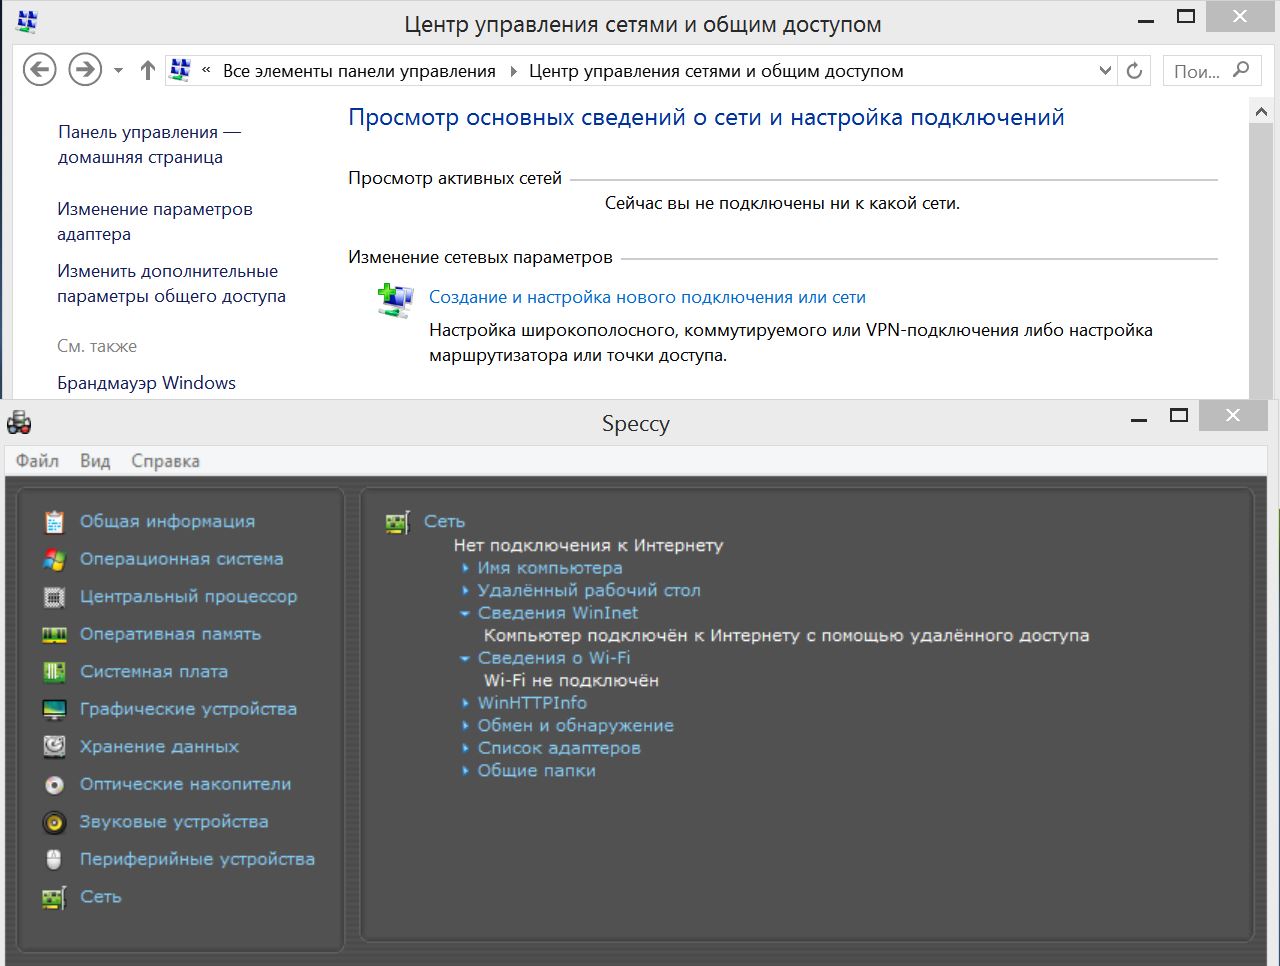
Task: Open the recent locations dropdown arrow
Action: click(118, 71)
